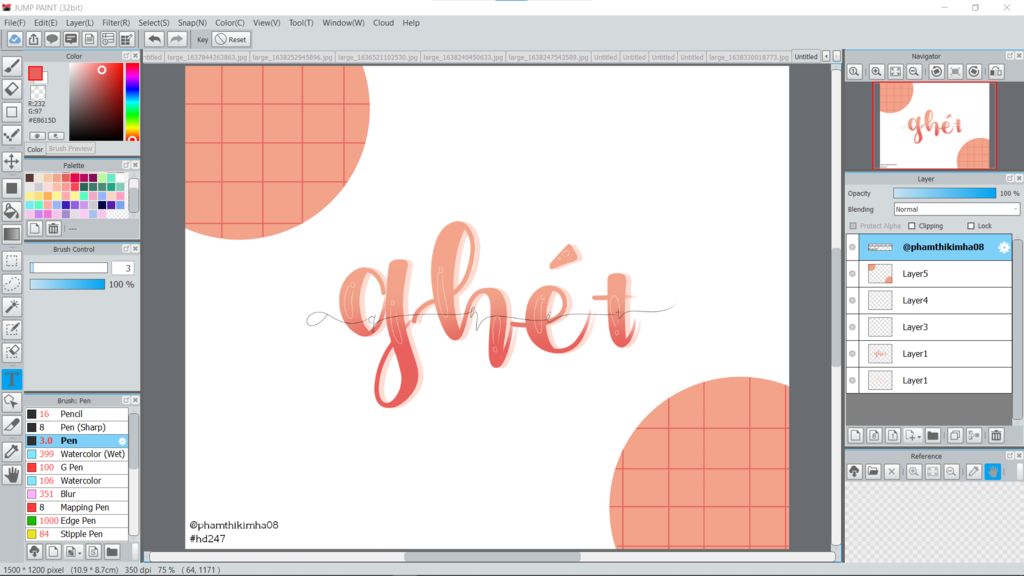
Task: Create a layer folder in Layer panel
Action: pyautogui.click(x=933, y=436)
